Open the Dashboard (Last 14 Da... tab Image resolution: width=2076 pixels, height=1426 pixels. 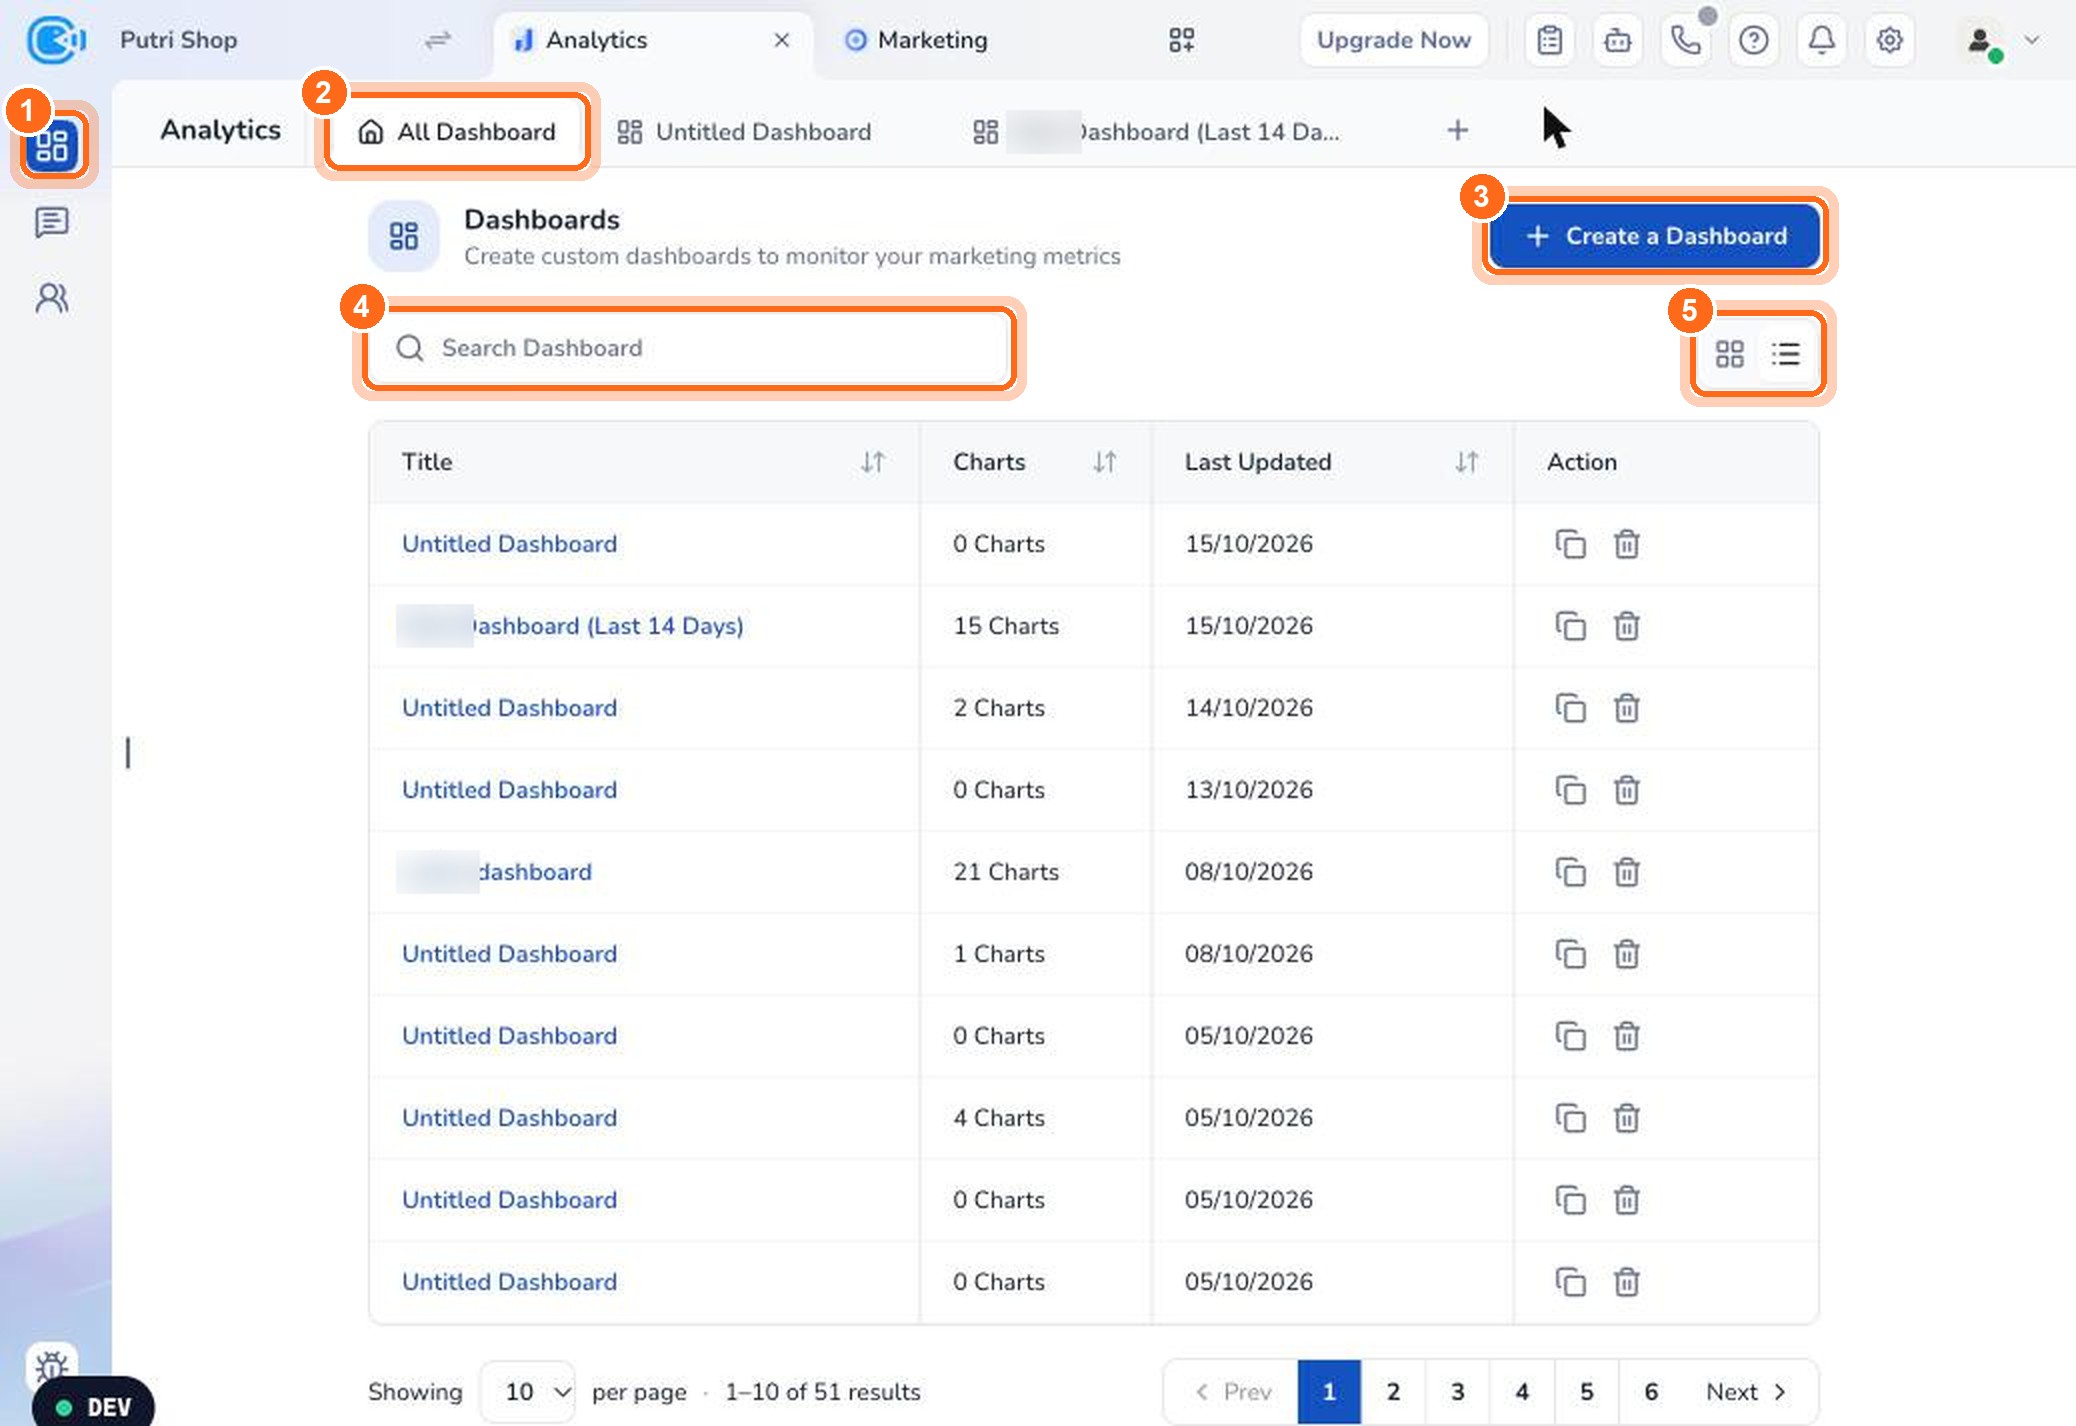(x=1156, y=132)
